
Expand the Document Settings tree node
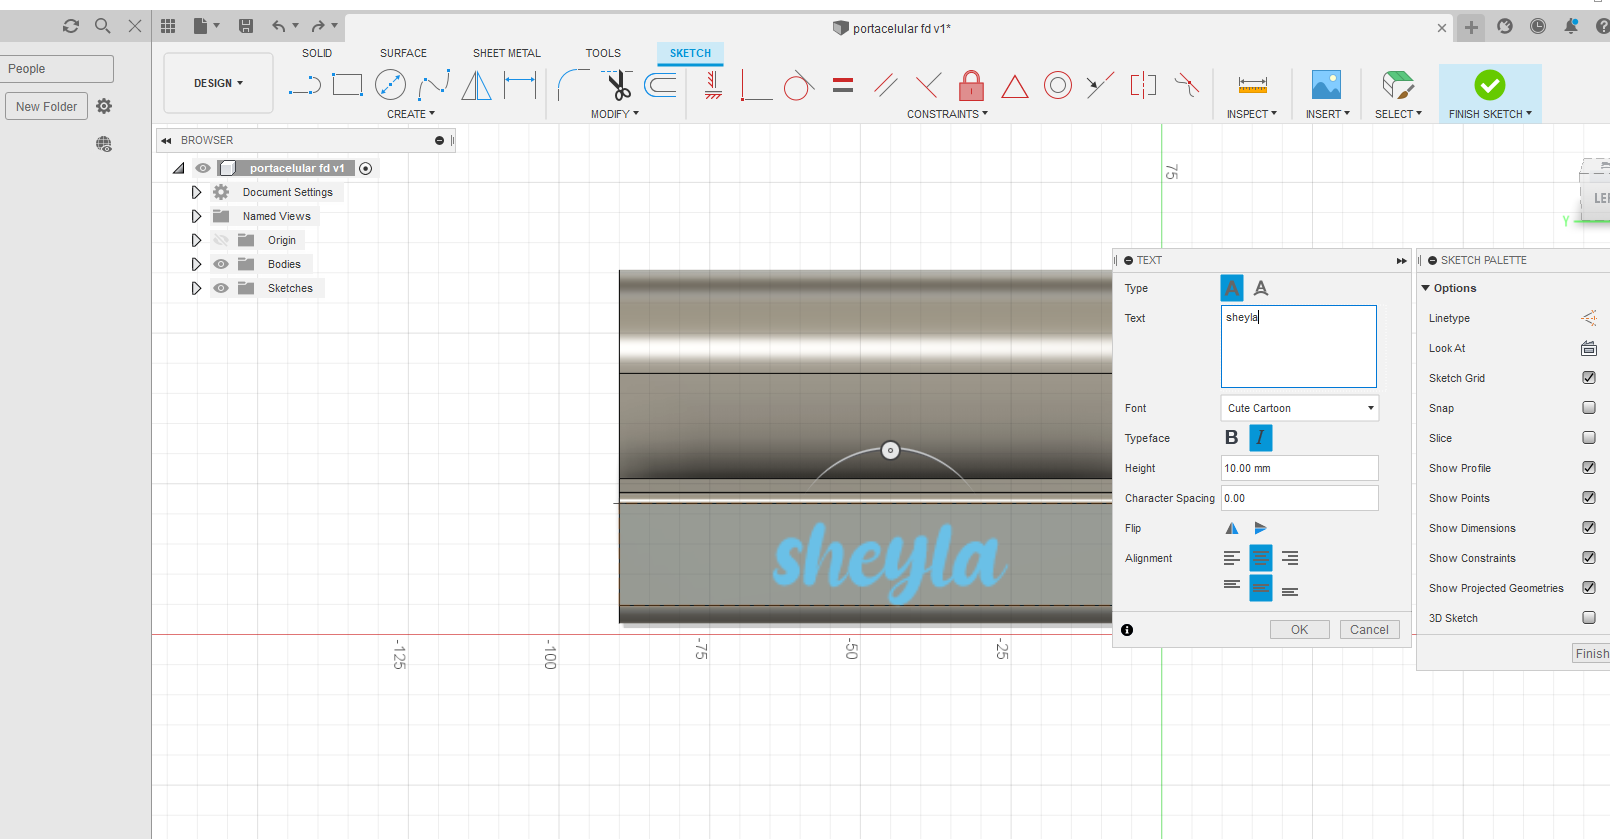pyautogui.click(x=196, y=192)
